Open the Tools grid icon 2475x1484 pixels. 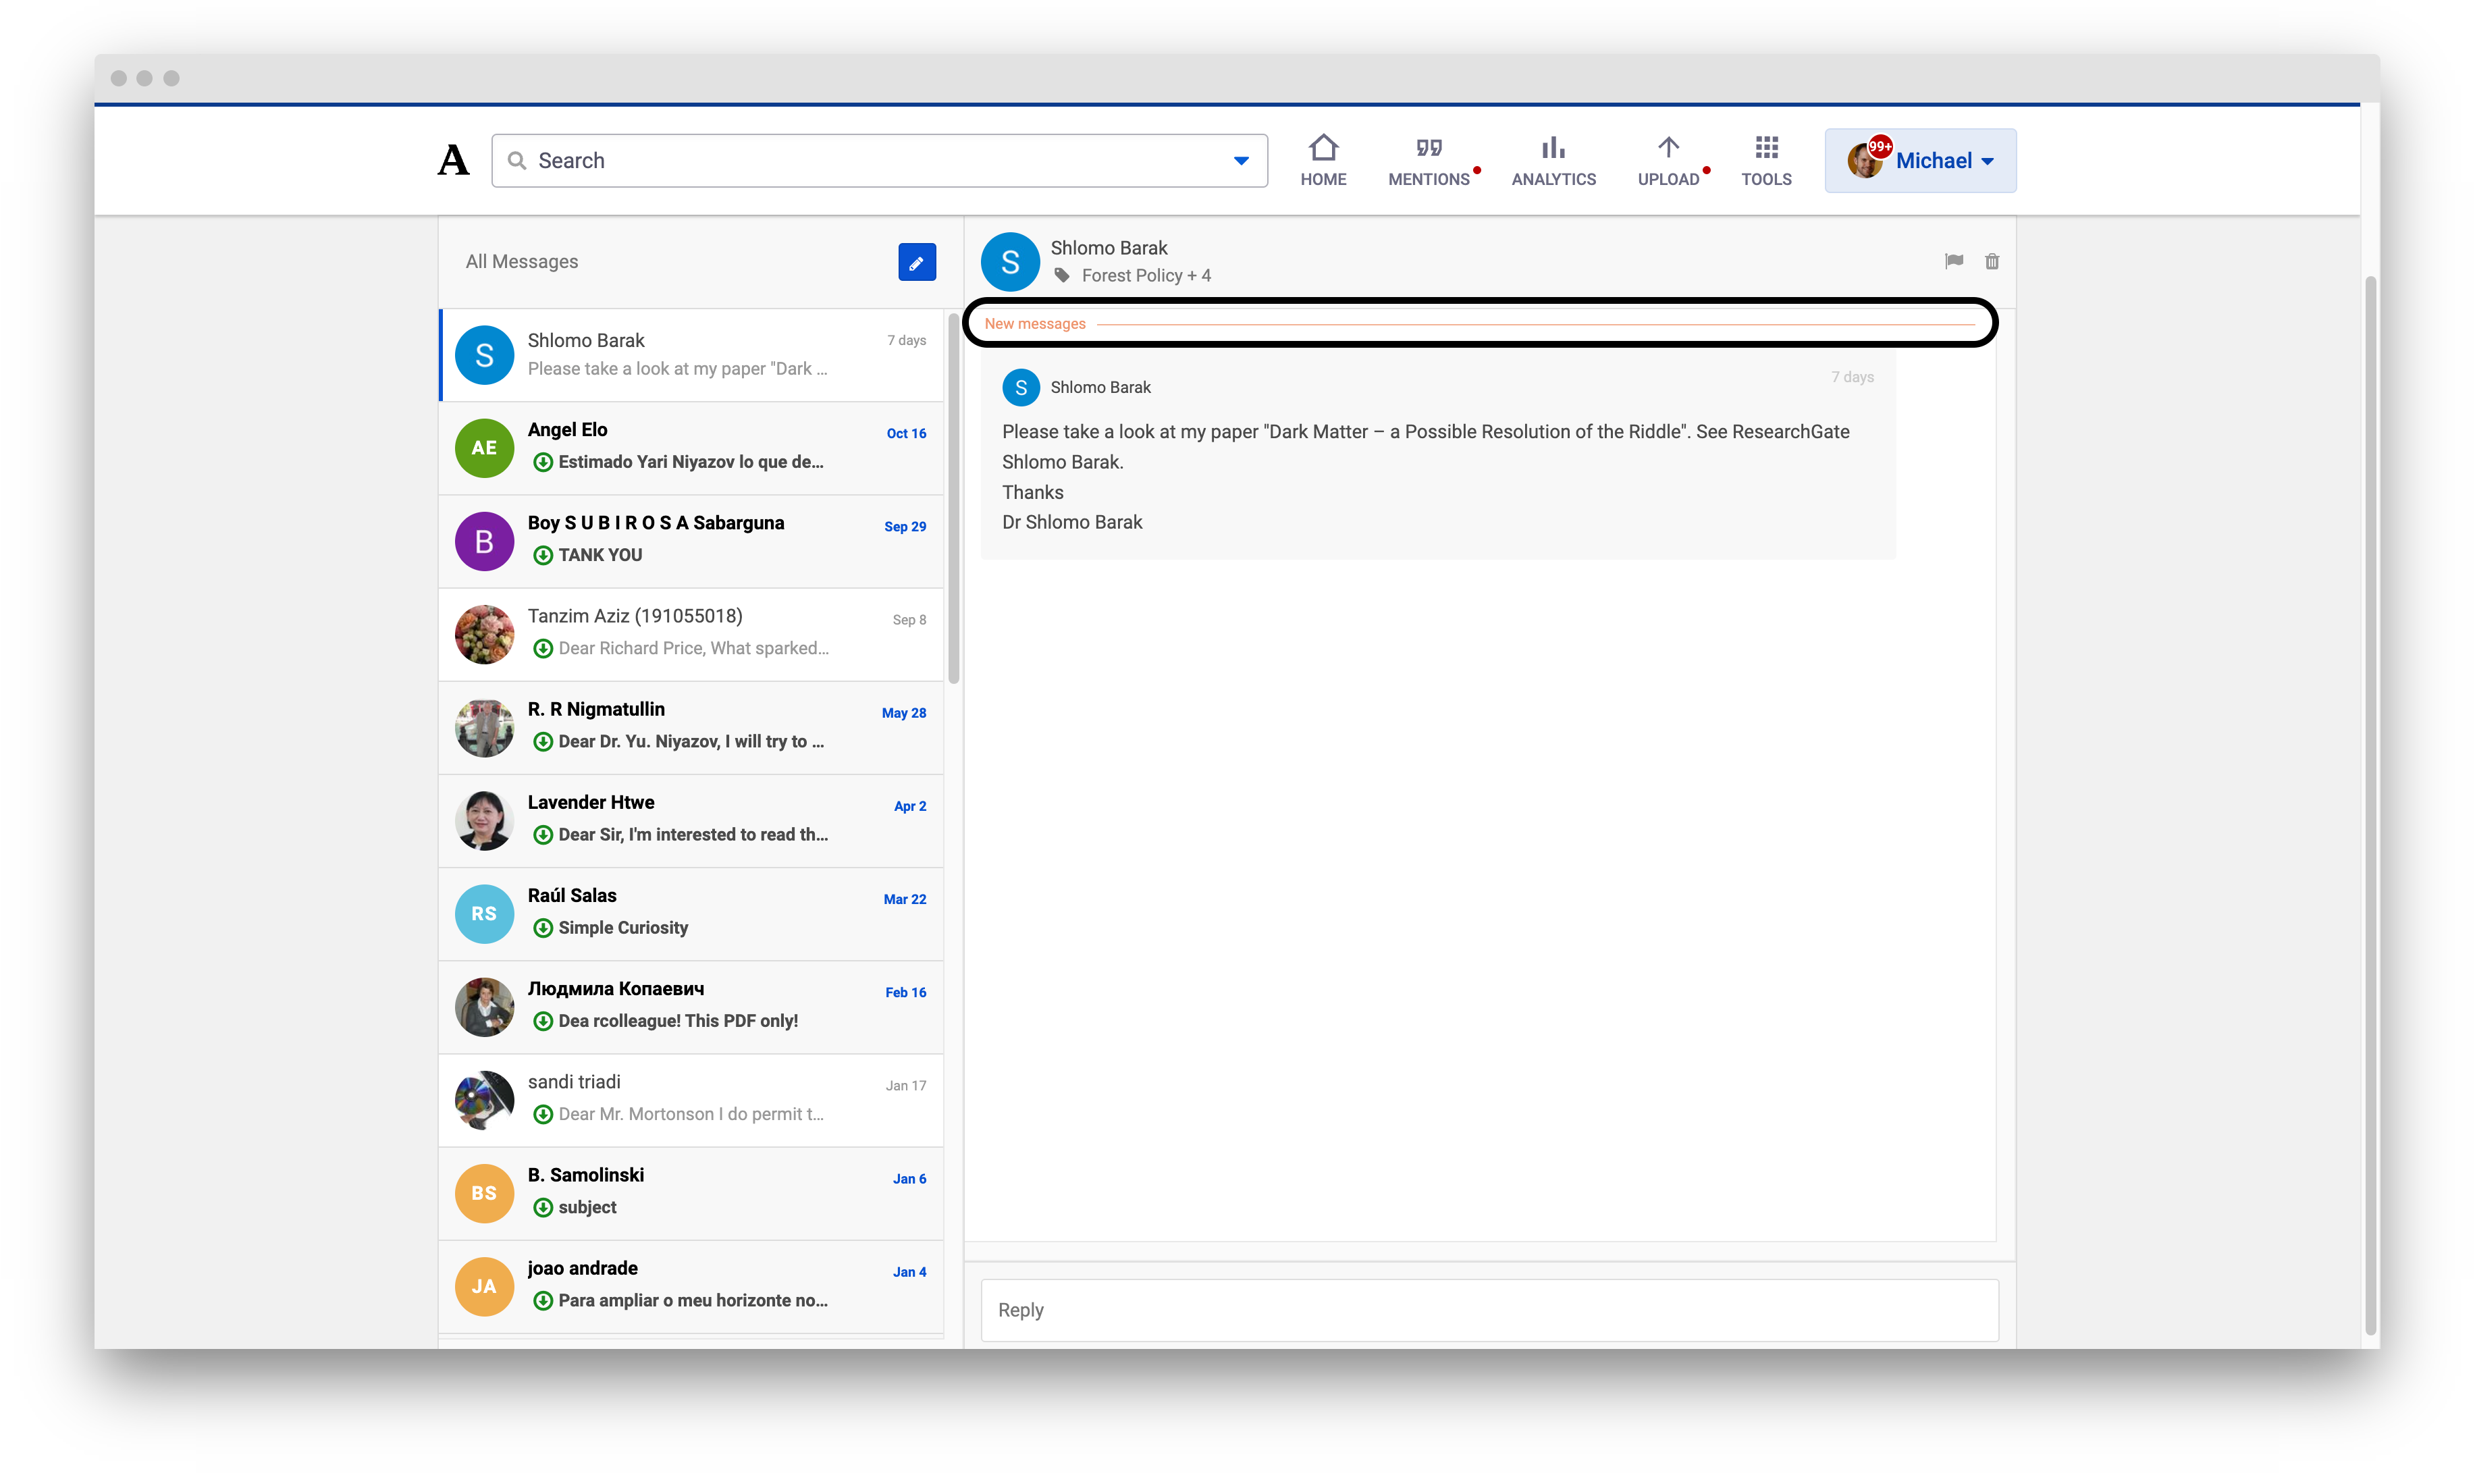[1766, 148]
